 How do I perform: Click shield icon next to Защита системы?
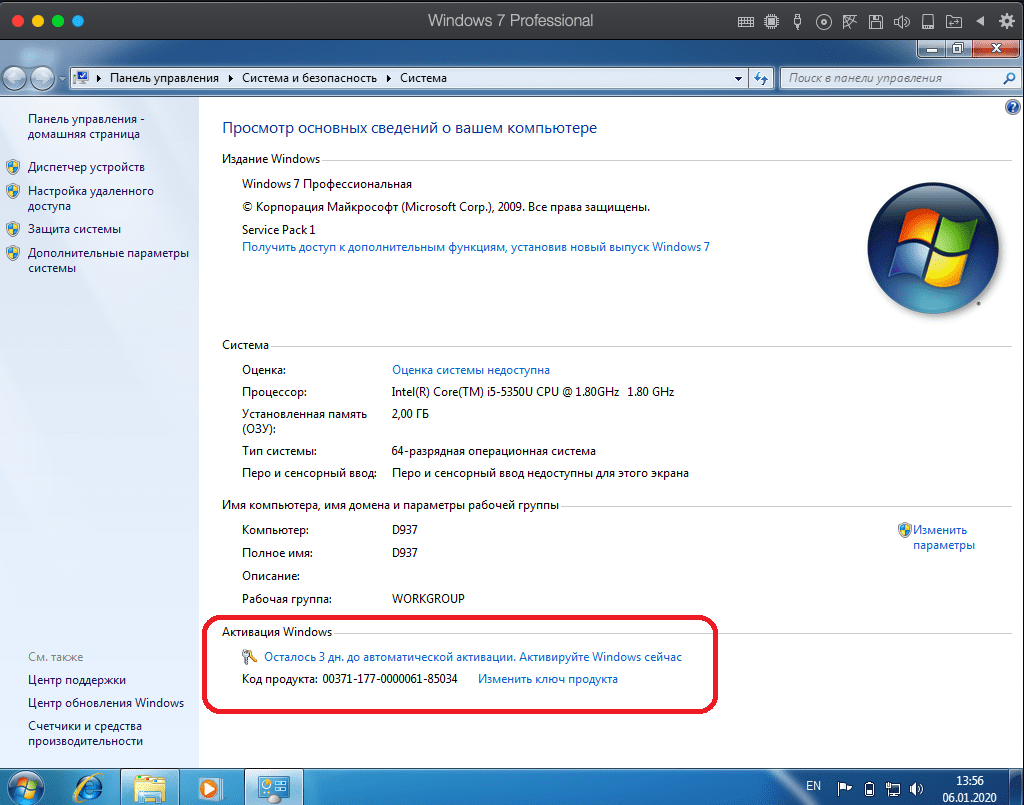click(x=13, y=229)
